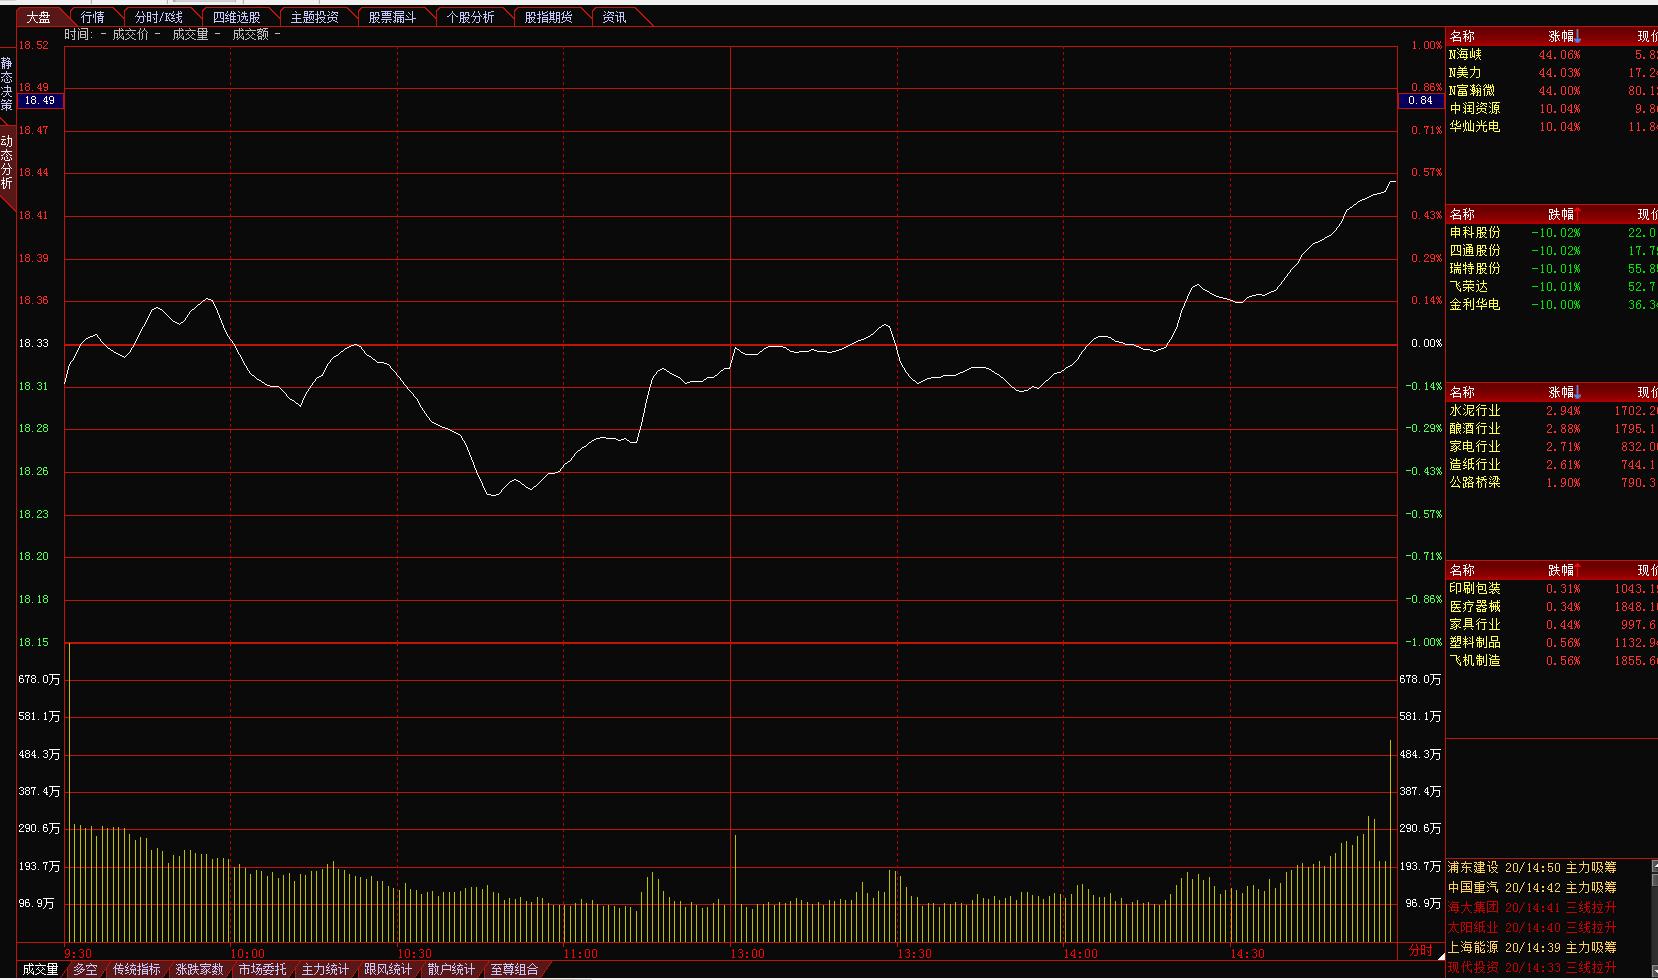
Task: Click the 18.49 price marker on left axis
Action: (x=40, y=100)
